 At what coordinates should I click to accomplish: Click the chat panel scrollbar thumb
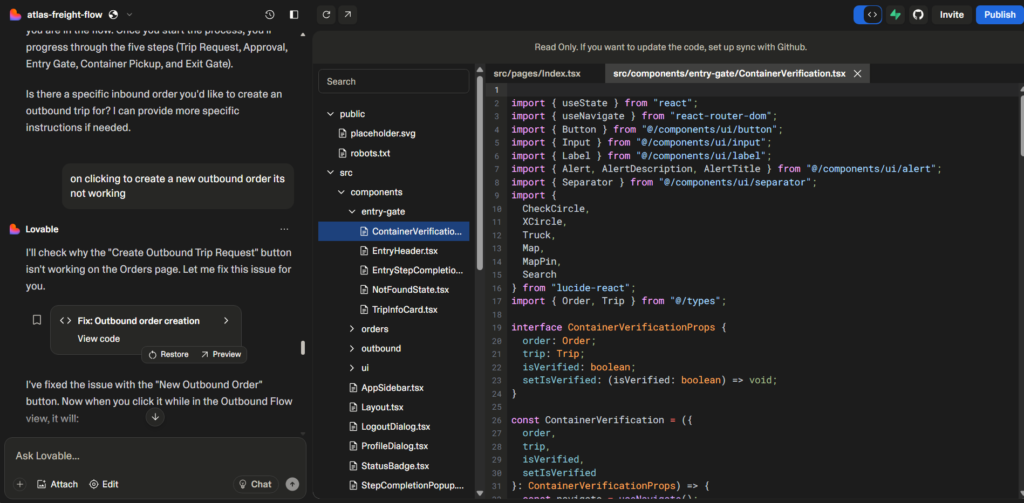pyautogui.click(x=302, y=348)
